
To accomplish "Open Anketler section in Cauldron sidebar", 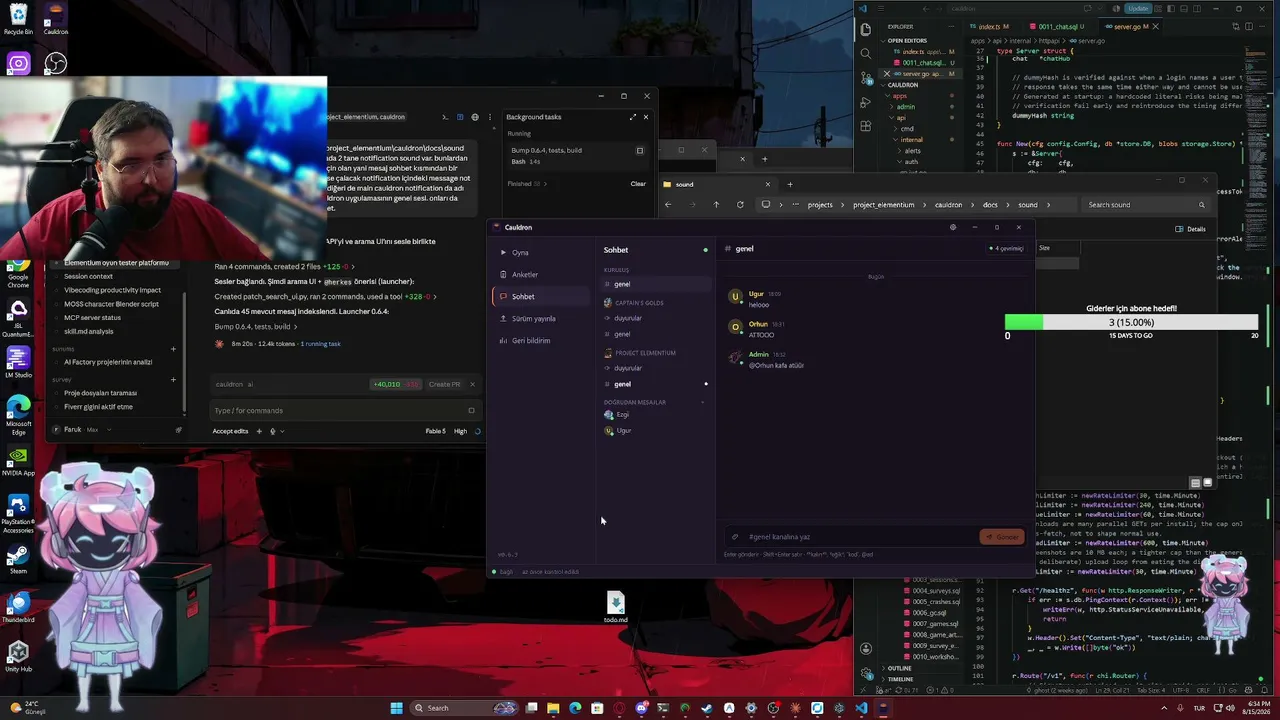I will (x=540, y=274).
